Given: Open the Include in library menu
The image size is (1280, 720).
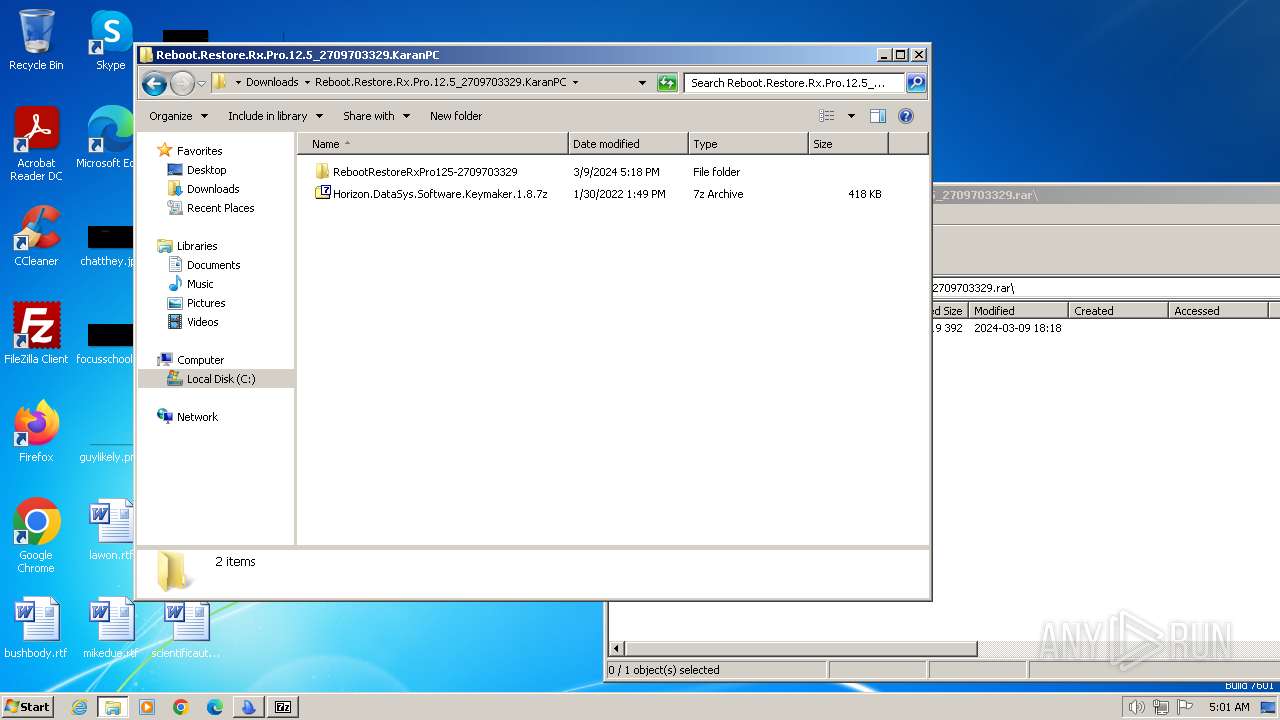Looking at the screenshot, I should click(274, 116).
